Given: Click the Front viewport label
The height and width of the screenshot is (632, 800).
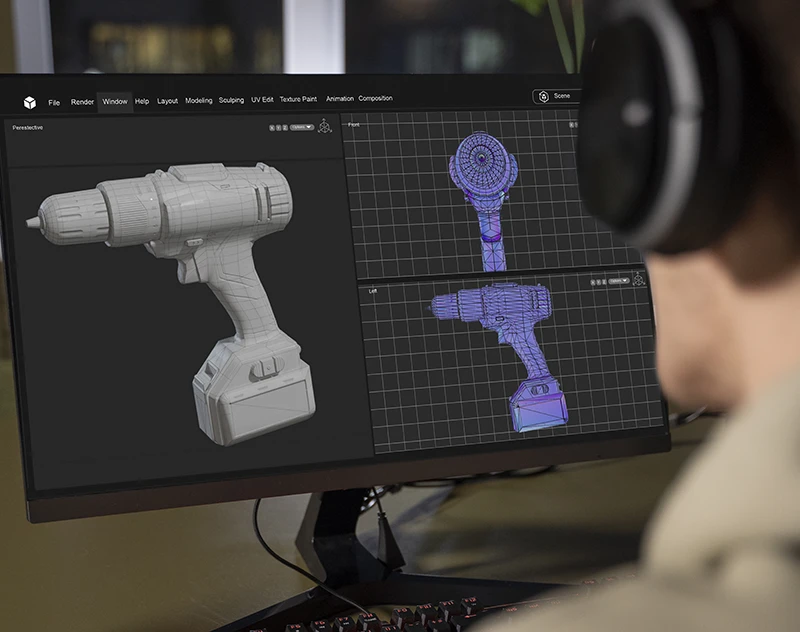Looking at the screenshot, I should click(x=354, y=124).
